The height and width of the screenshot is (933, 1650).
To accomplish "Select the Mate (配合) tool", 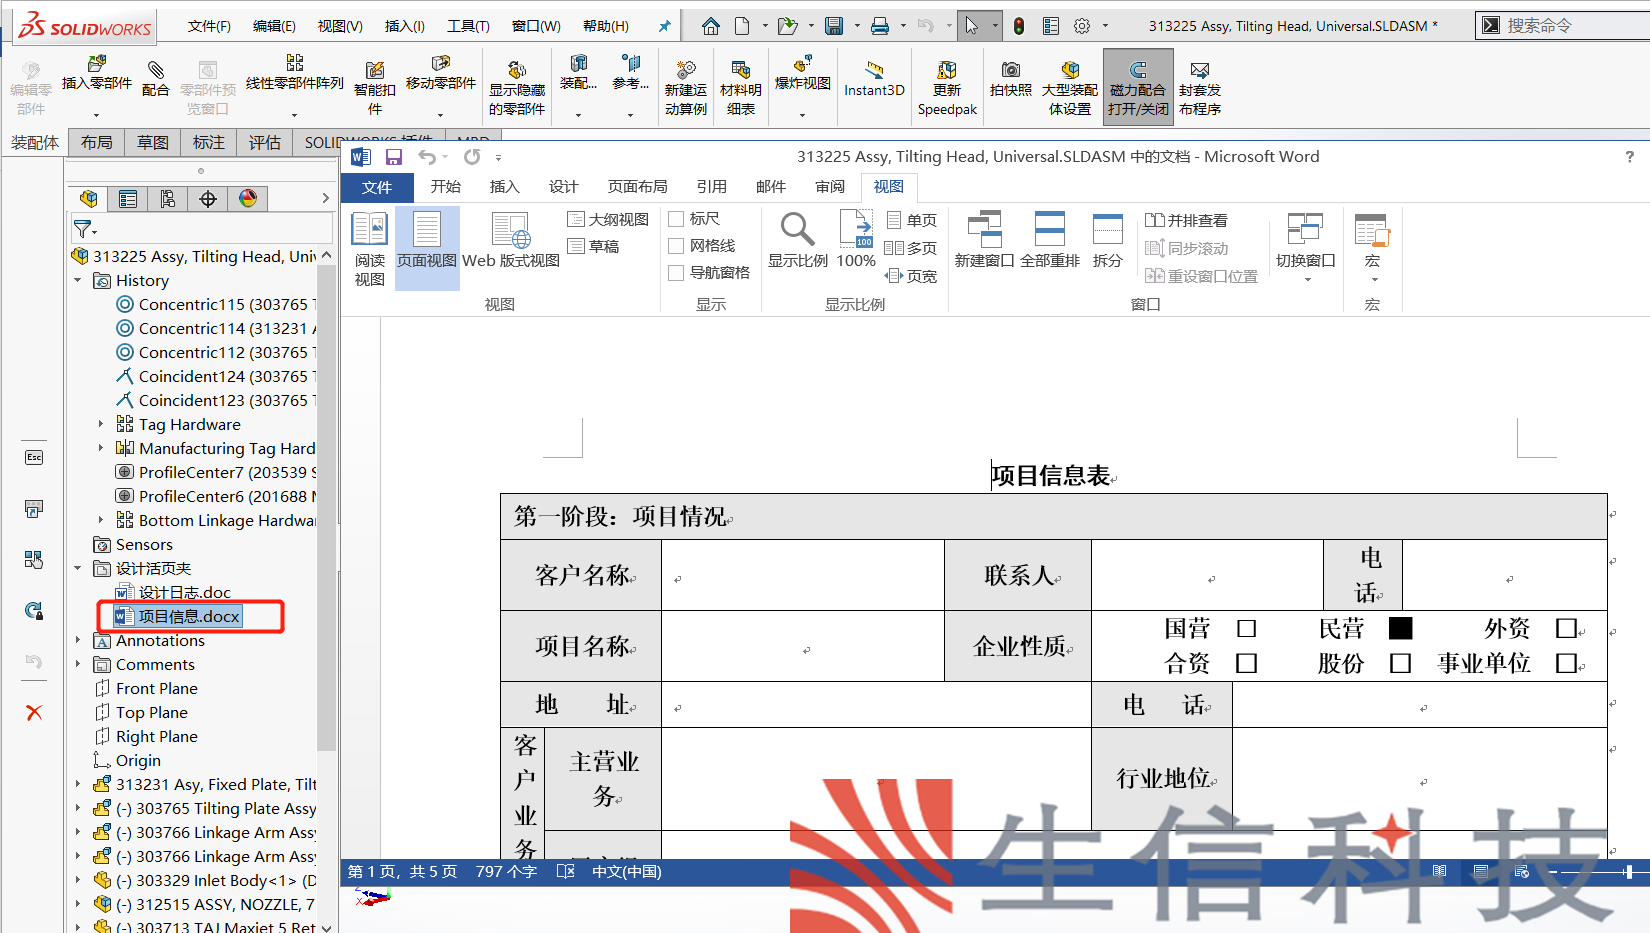I will [x=155, y=78].
